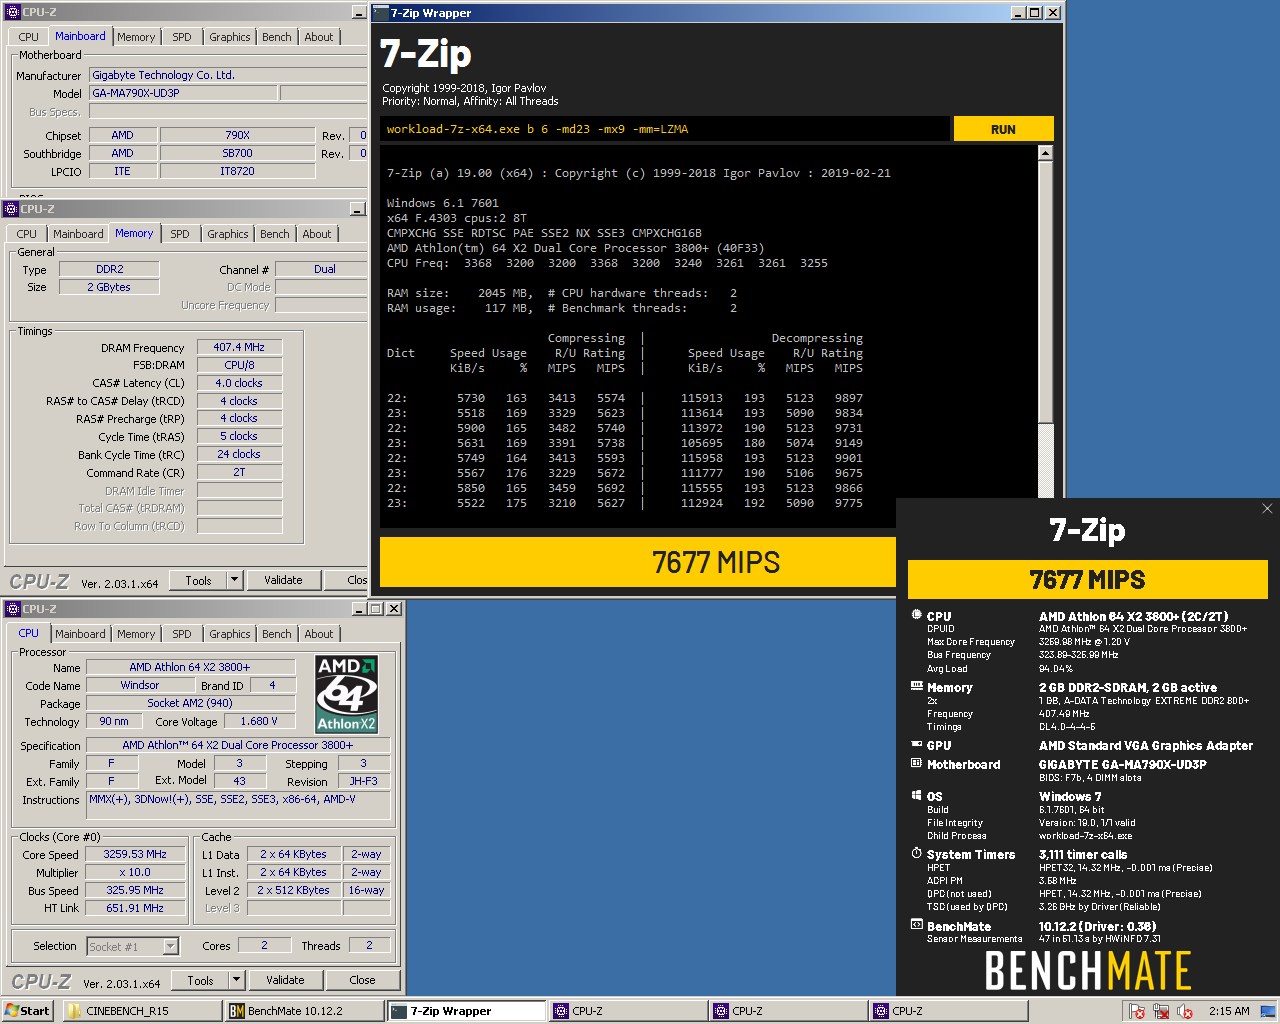Click the System Timers clock icon
This screenshot has height=1024, width=1280.
point(916,853)
